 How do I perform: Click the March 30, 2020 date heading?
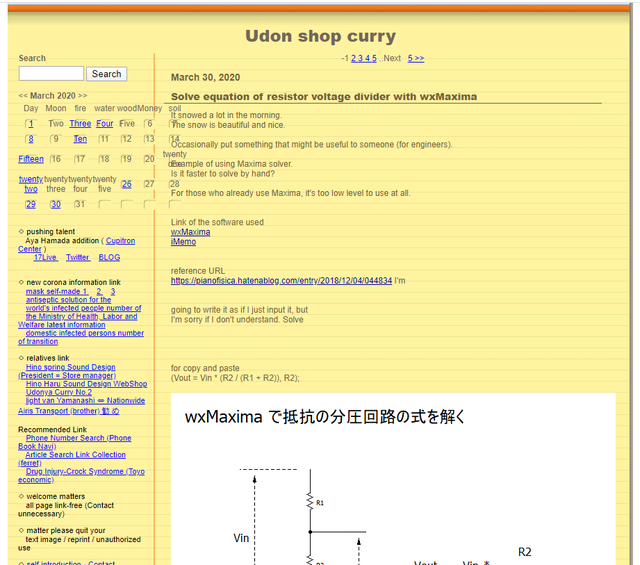205,77
